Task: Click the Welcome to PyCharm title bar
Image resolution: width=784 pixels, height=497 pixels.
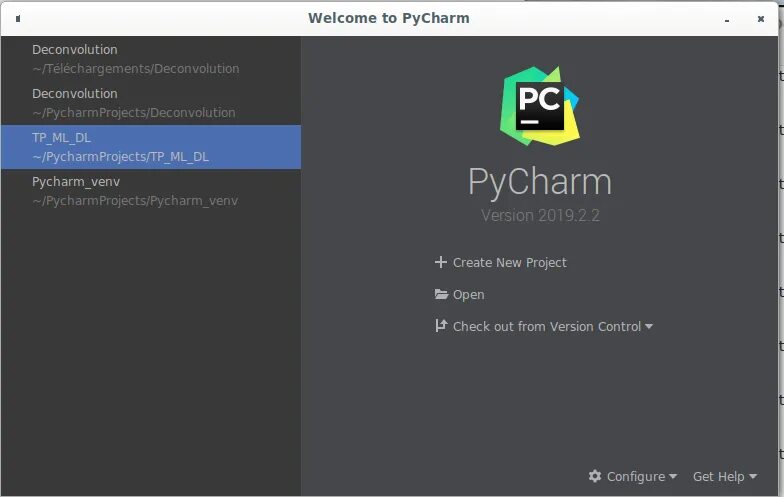Action: (x=389, y=18)
